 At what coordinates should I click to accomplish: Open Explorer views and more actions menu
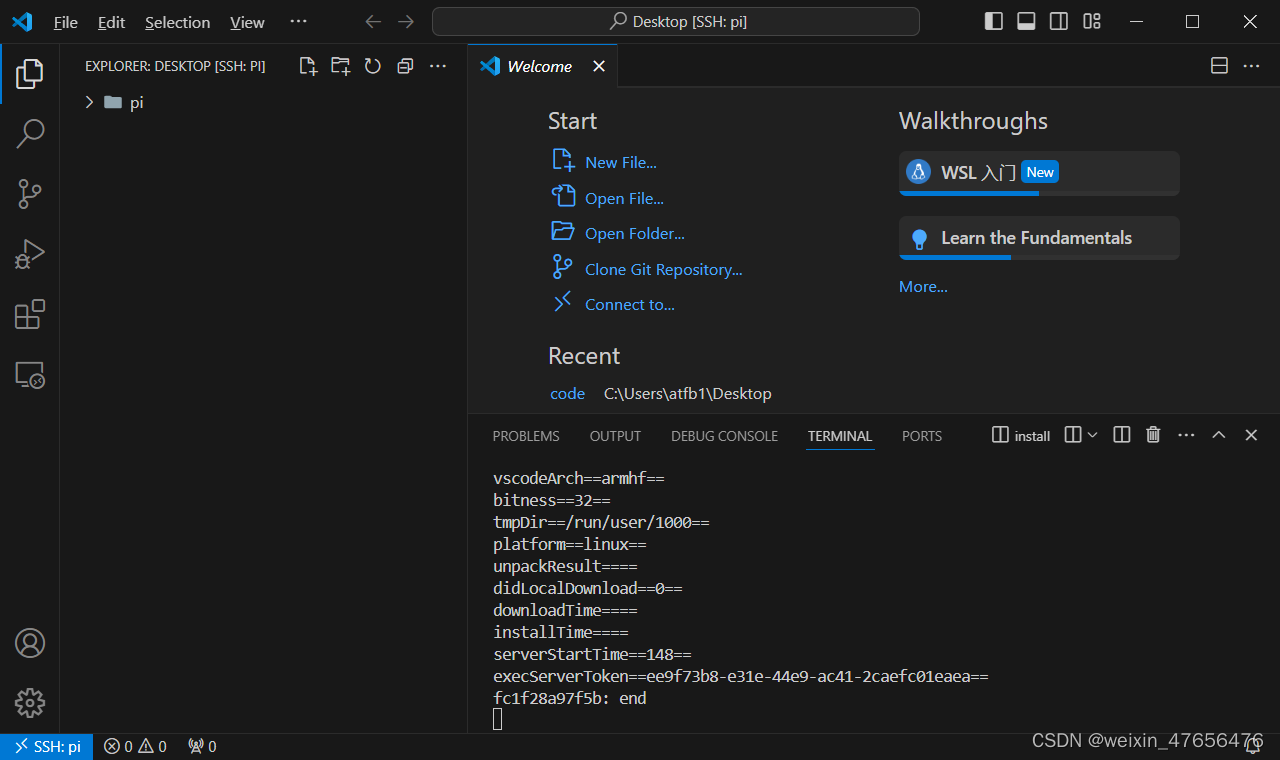coord(437,66)
